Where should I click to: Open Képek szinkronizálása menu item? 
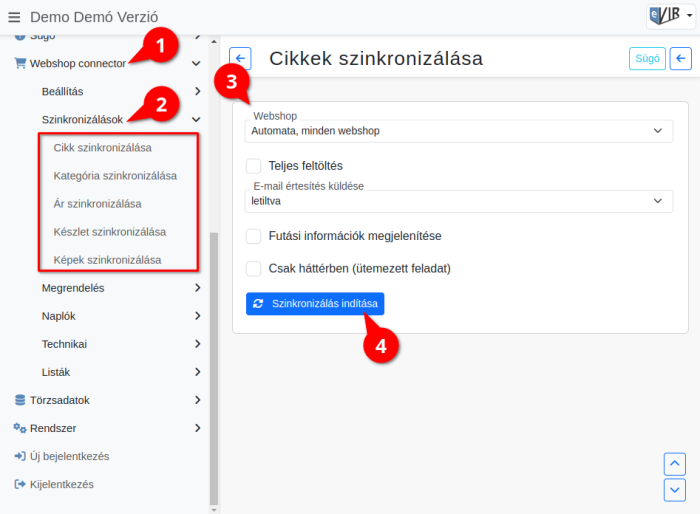107,260
